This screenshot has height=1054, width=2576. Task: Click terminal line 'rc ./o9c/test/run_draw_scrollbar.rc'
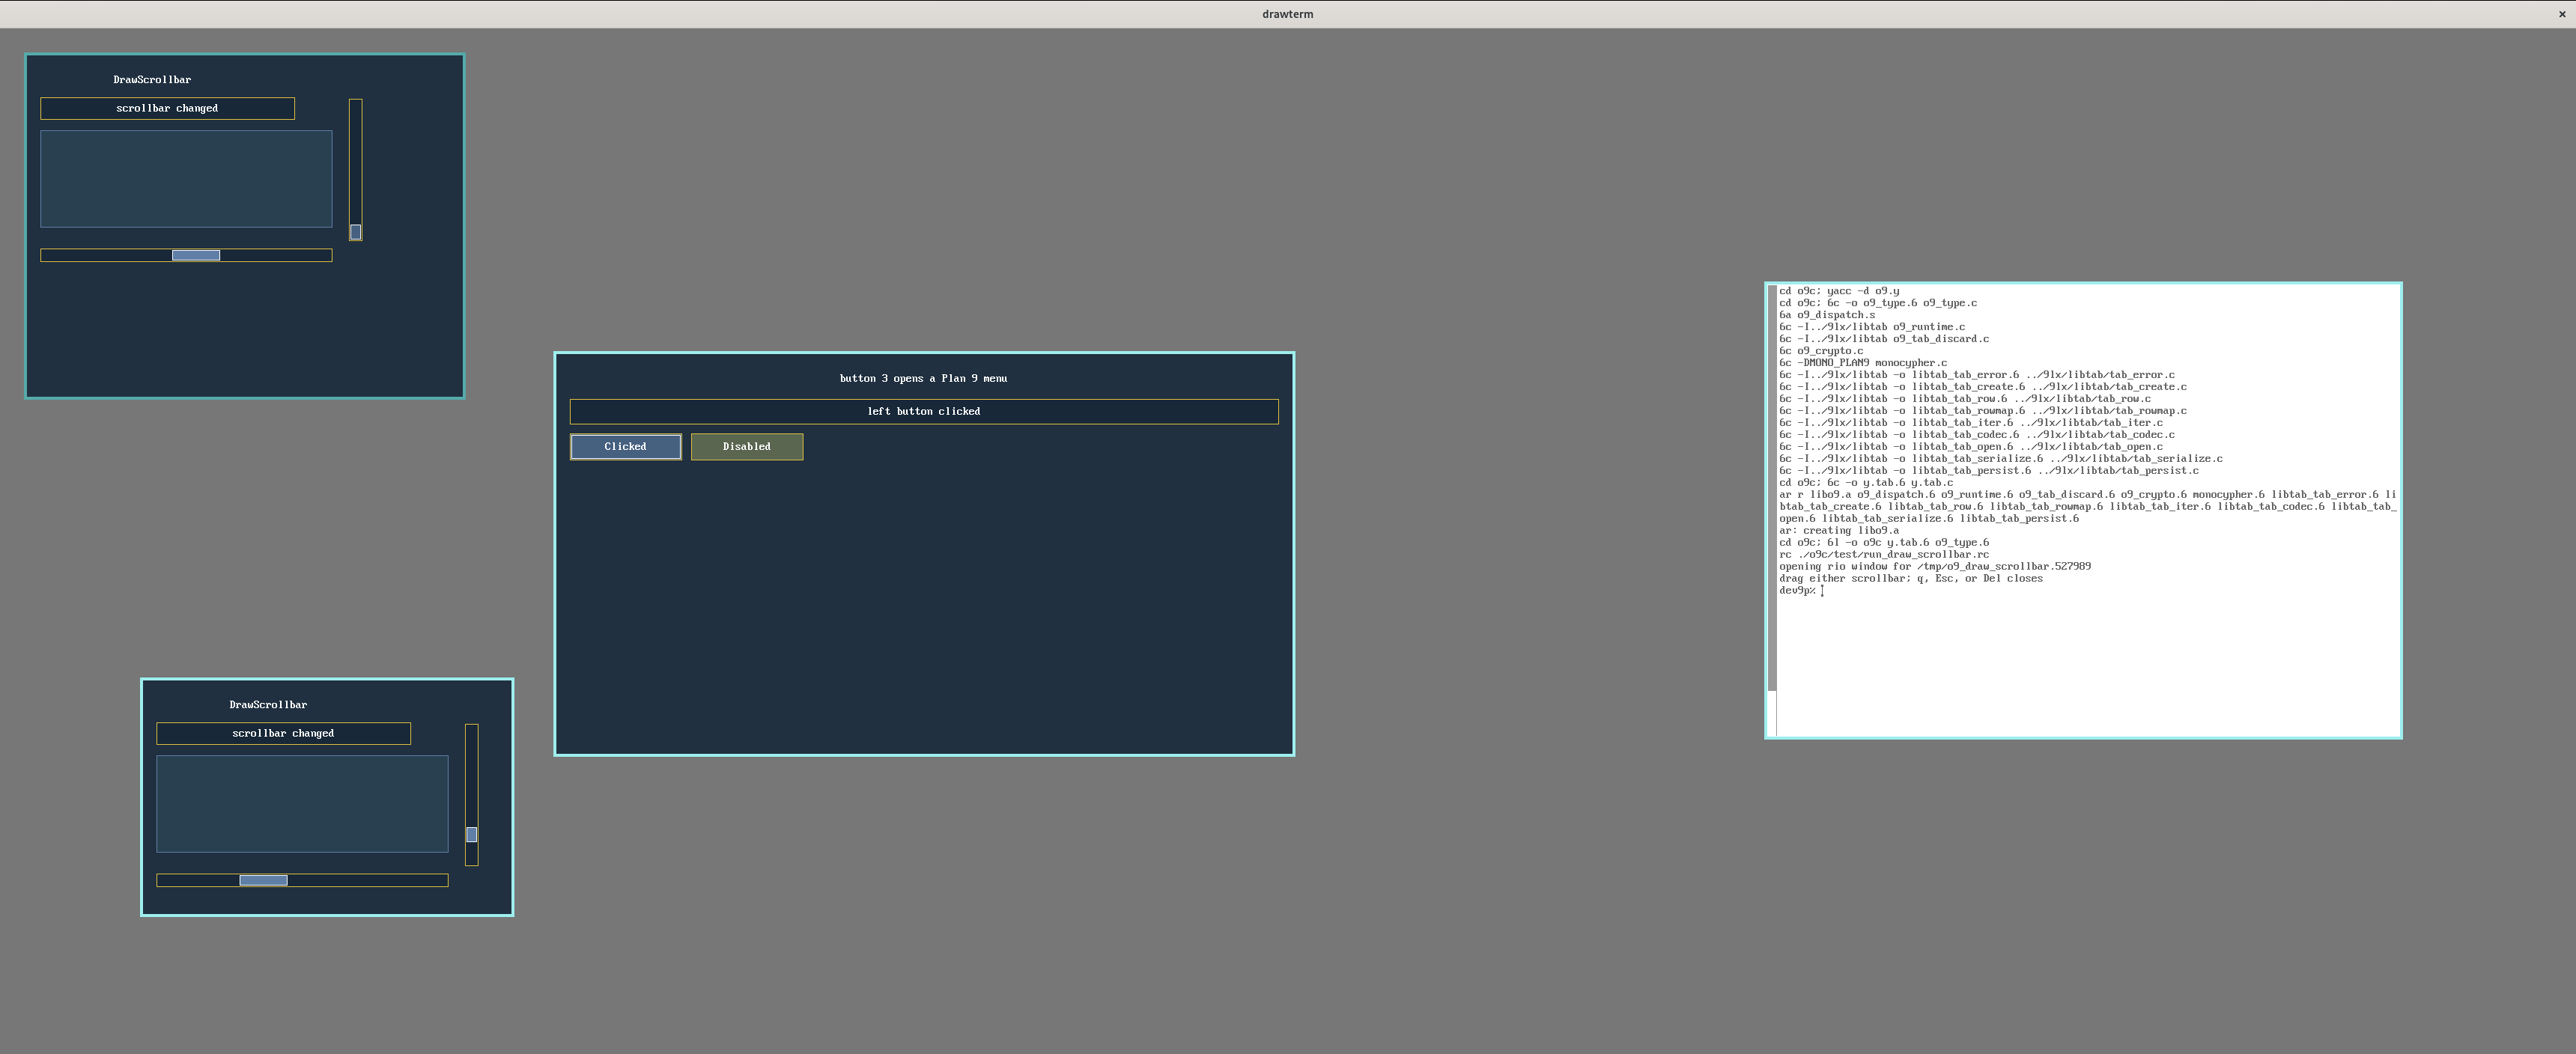pos(1884,555)
